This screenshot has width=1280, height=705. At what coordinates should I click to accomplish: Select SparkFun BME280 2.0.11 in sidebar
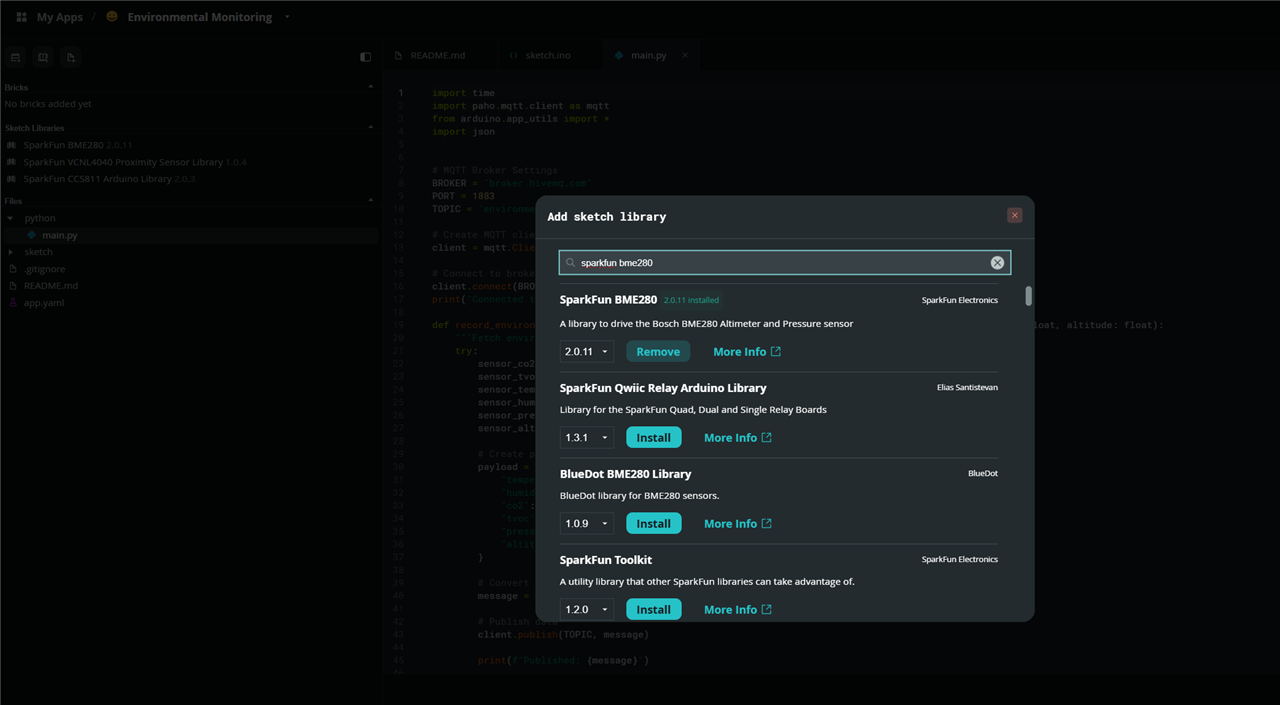point(77,145)
